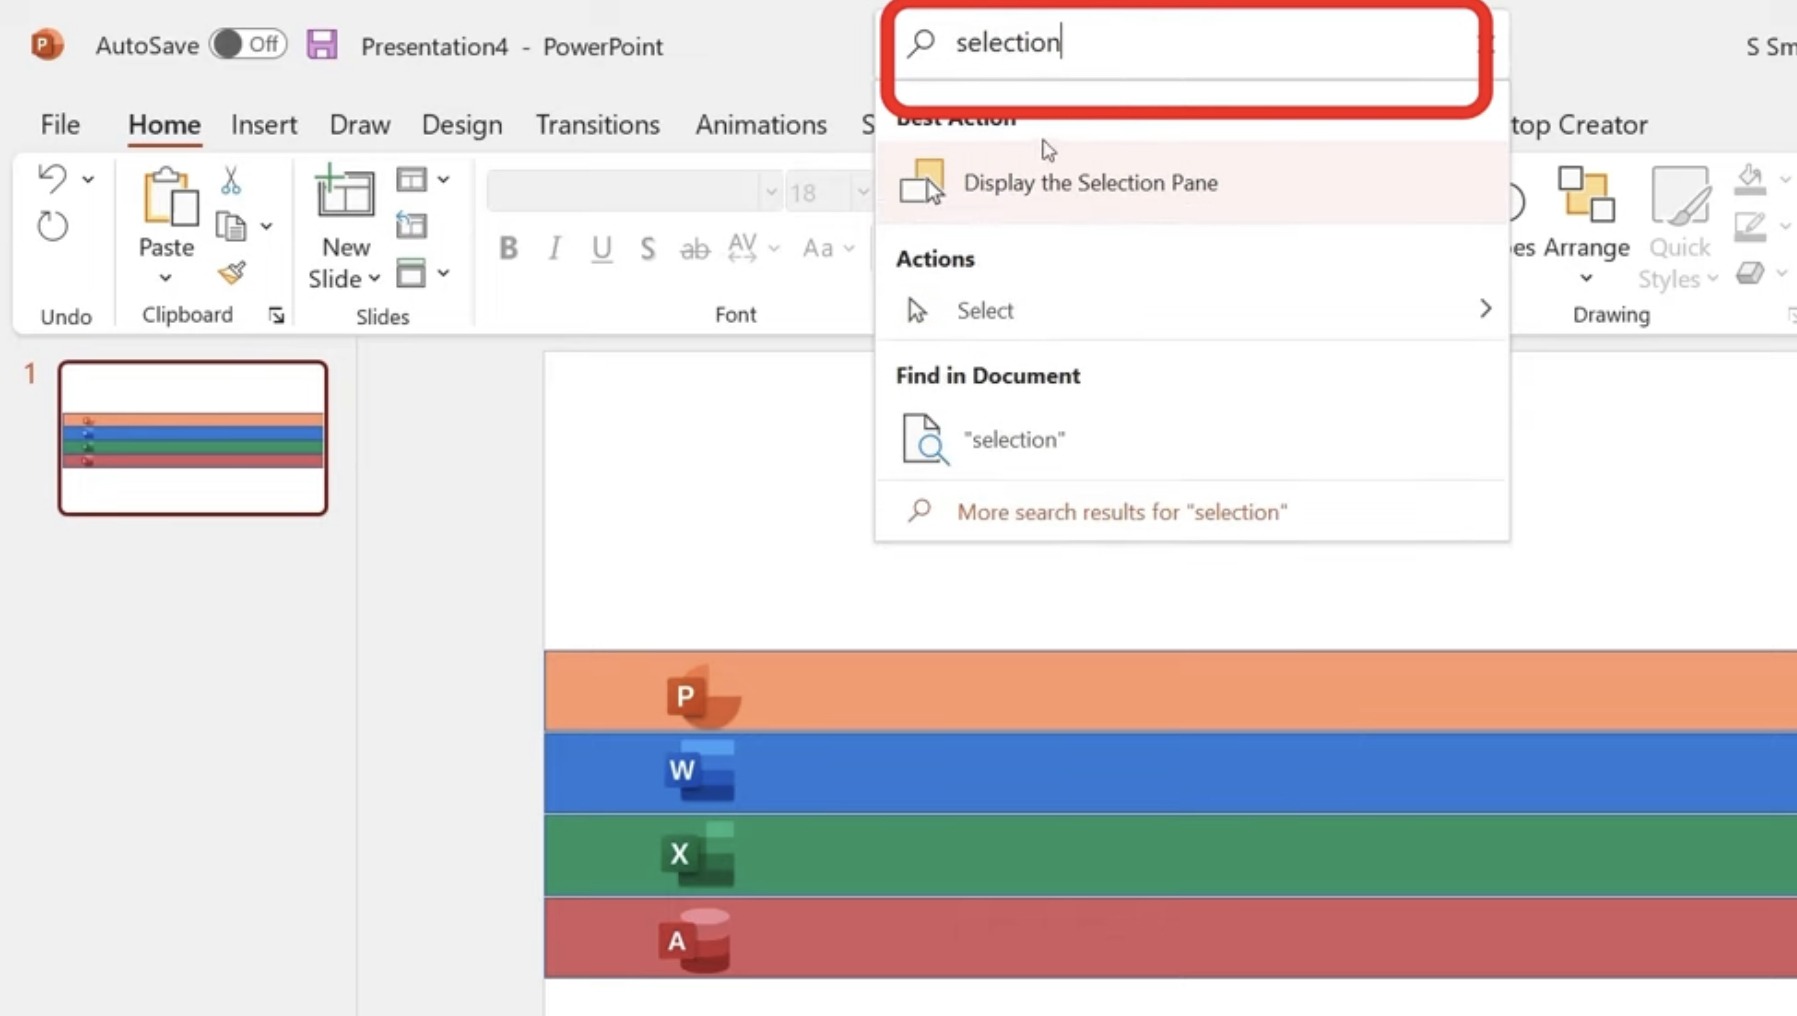Click the Shape Outline pen icon
This screenshot has height=1016, width=1797.
click(1750, 227)
